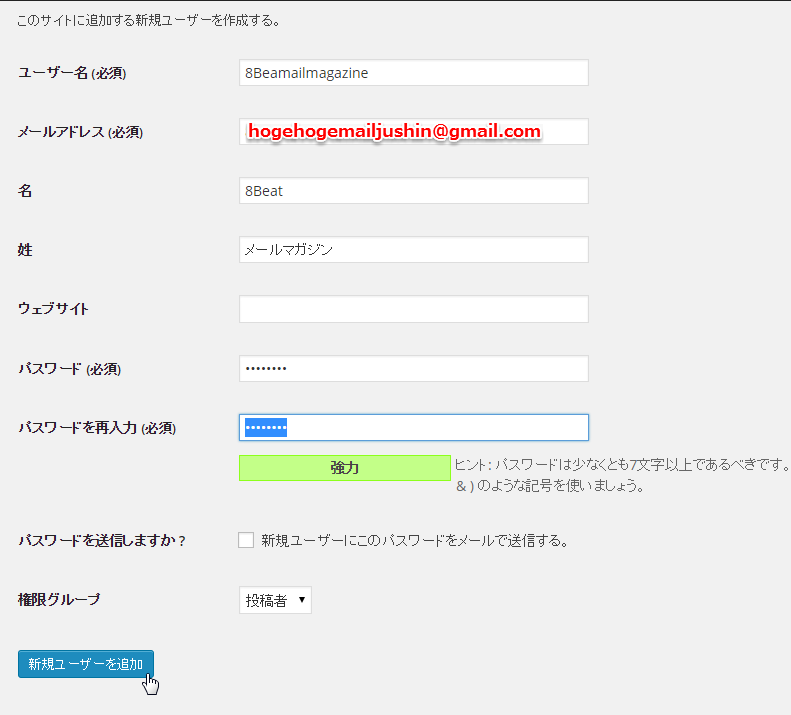Click the 権限グループ label text
Screen dimensions: 791x715
pos(59,600)
